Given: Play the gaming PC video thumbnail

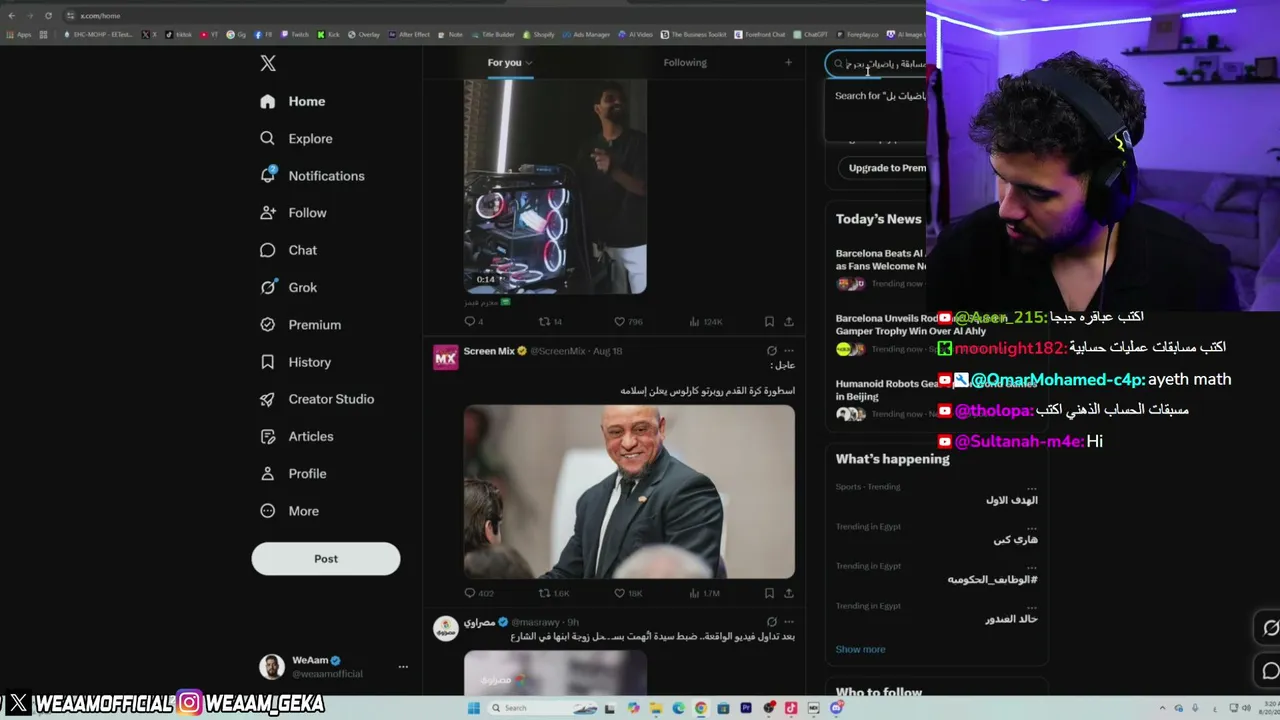Looking at the screenshot, I should tap(555, 187).
